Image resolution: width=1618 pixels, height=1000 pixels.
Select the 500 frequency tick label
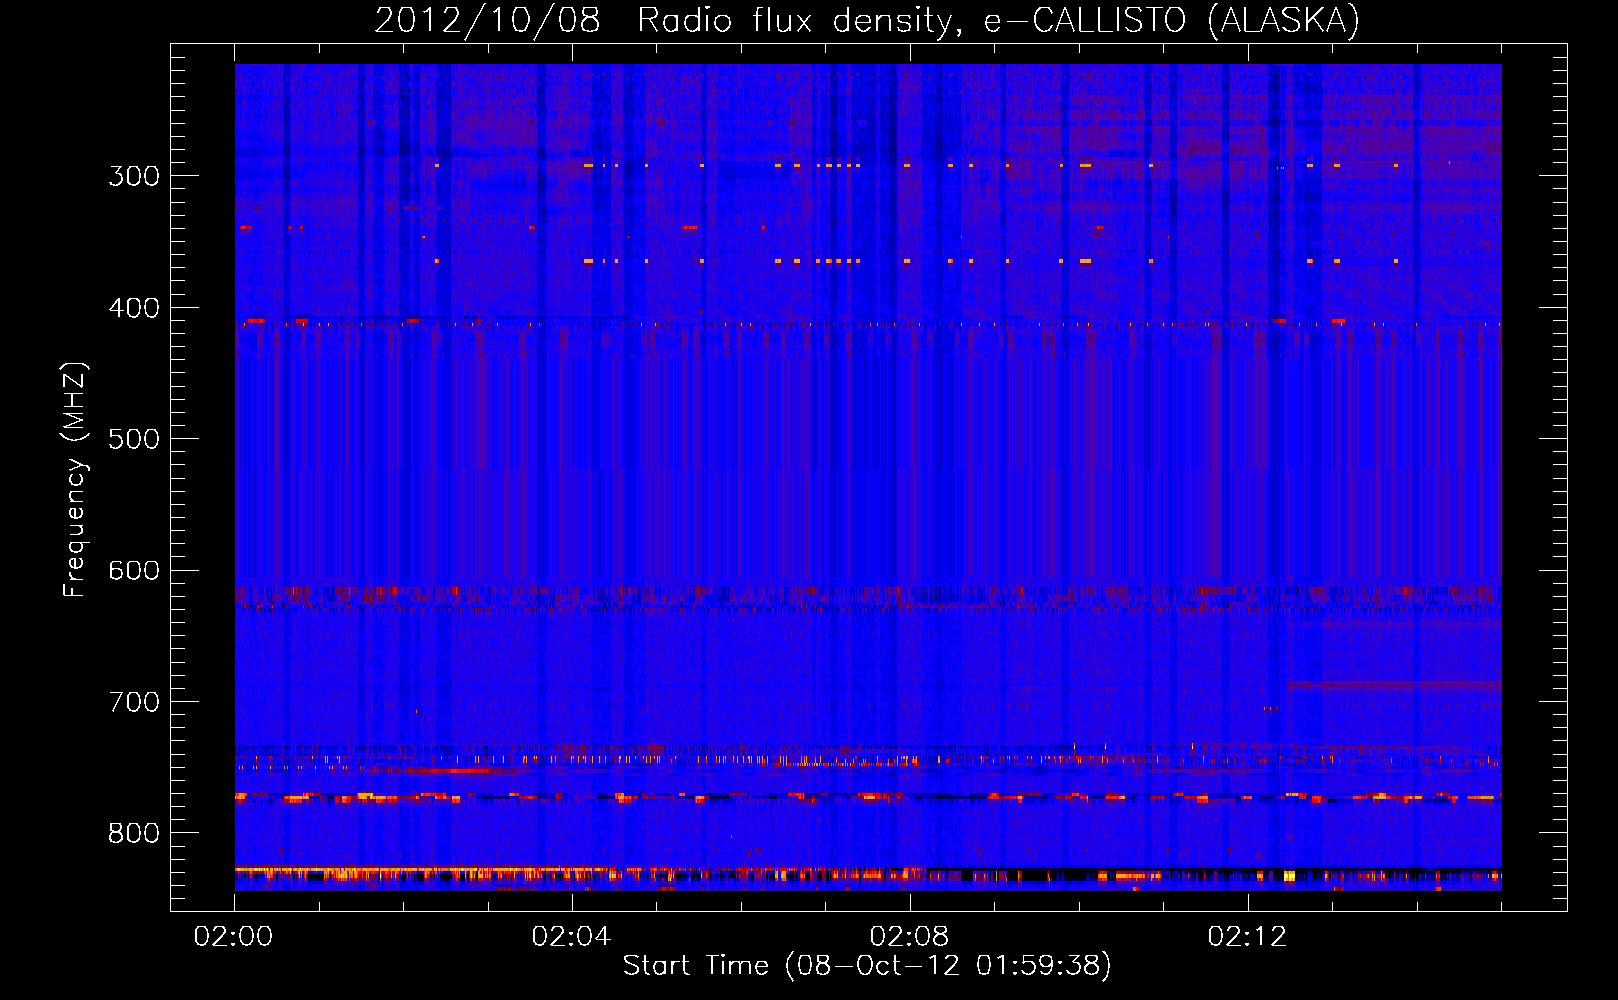[134, 439]
